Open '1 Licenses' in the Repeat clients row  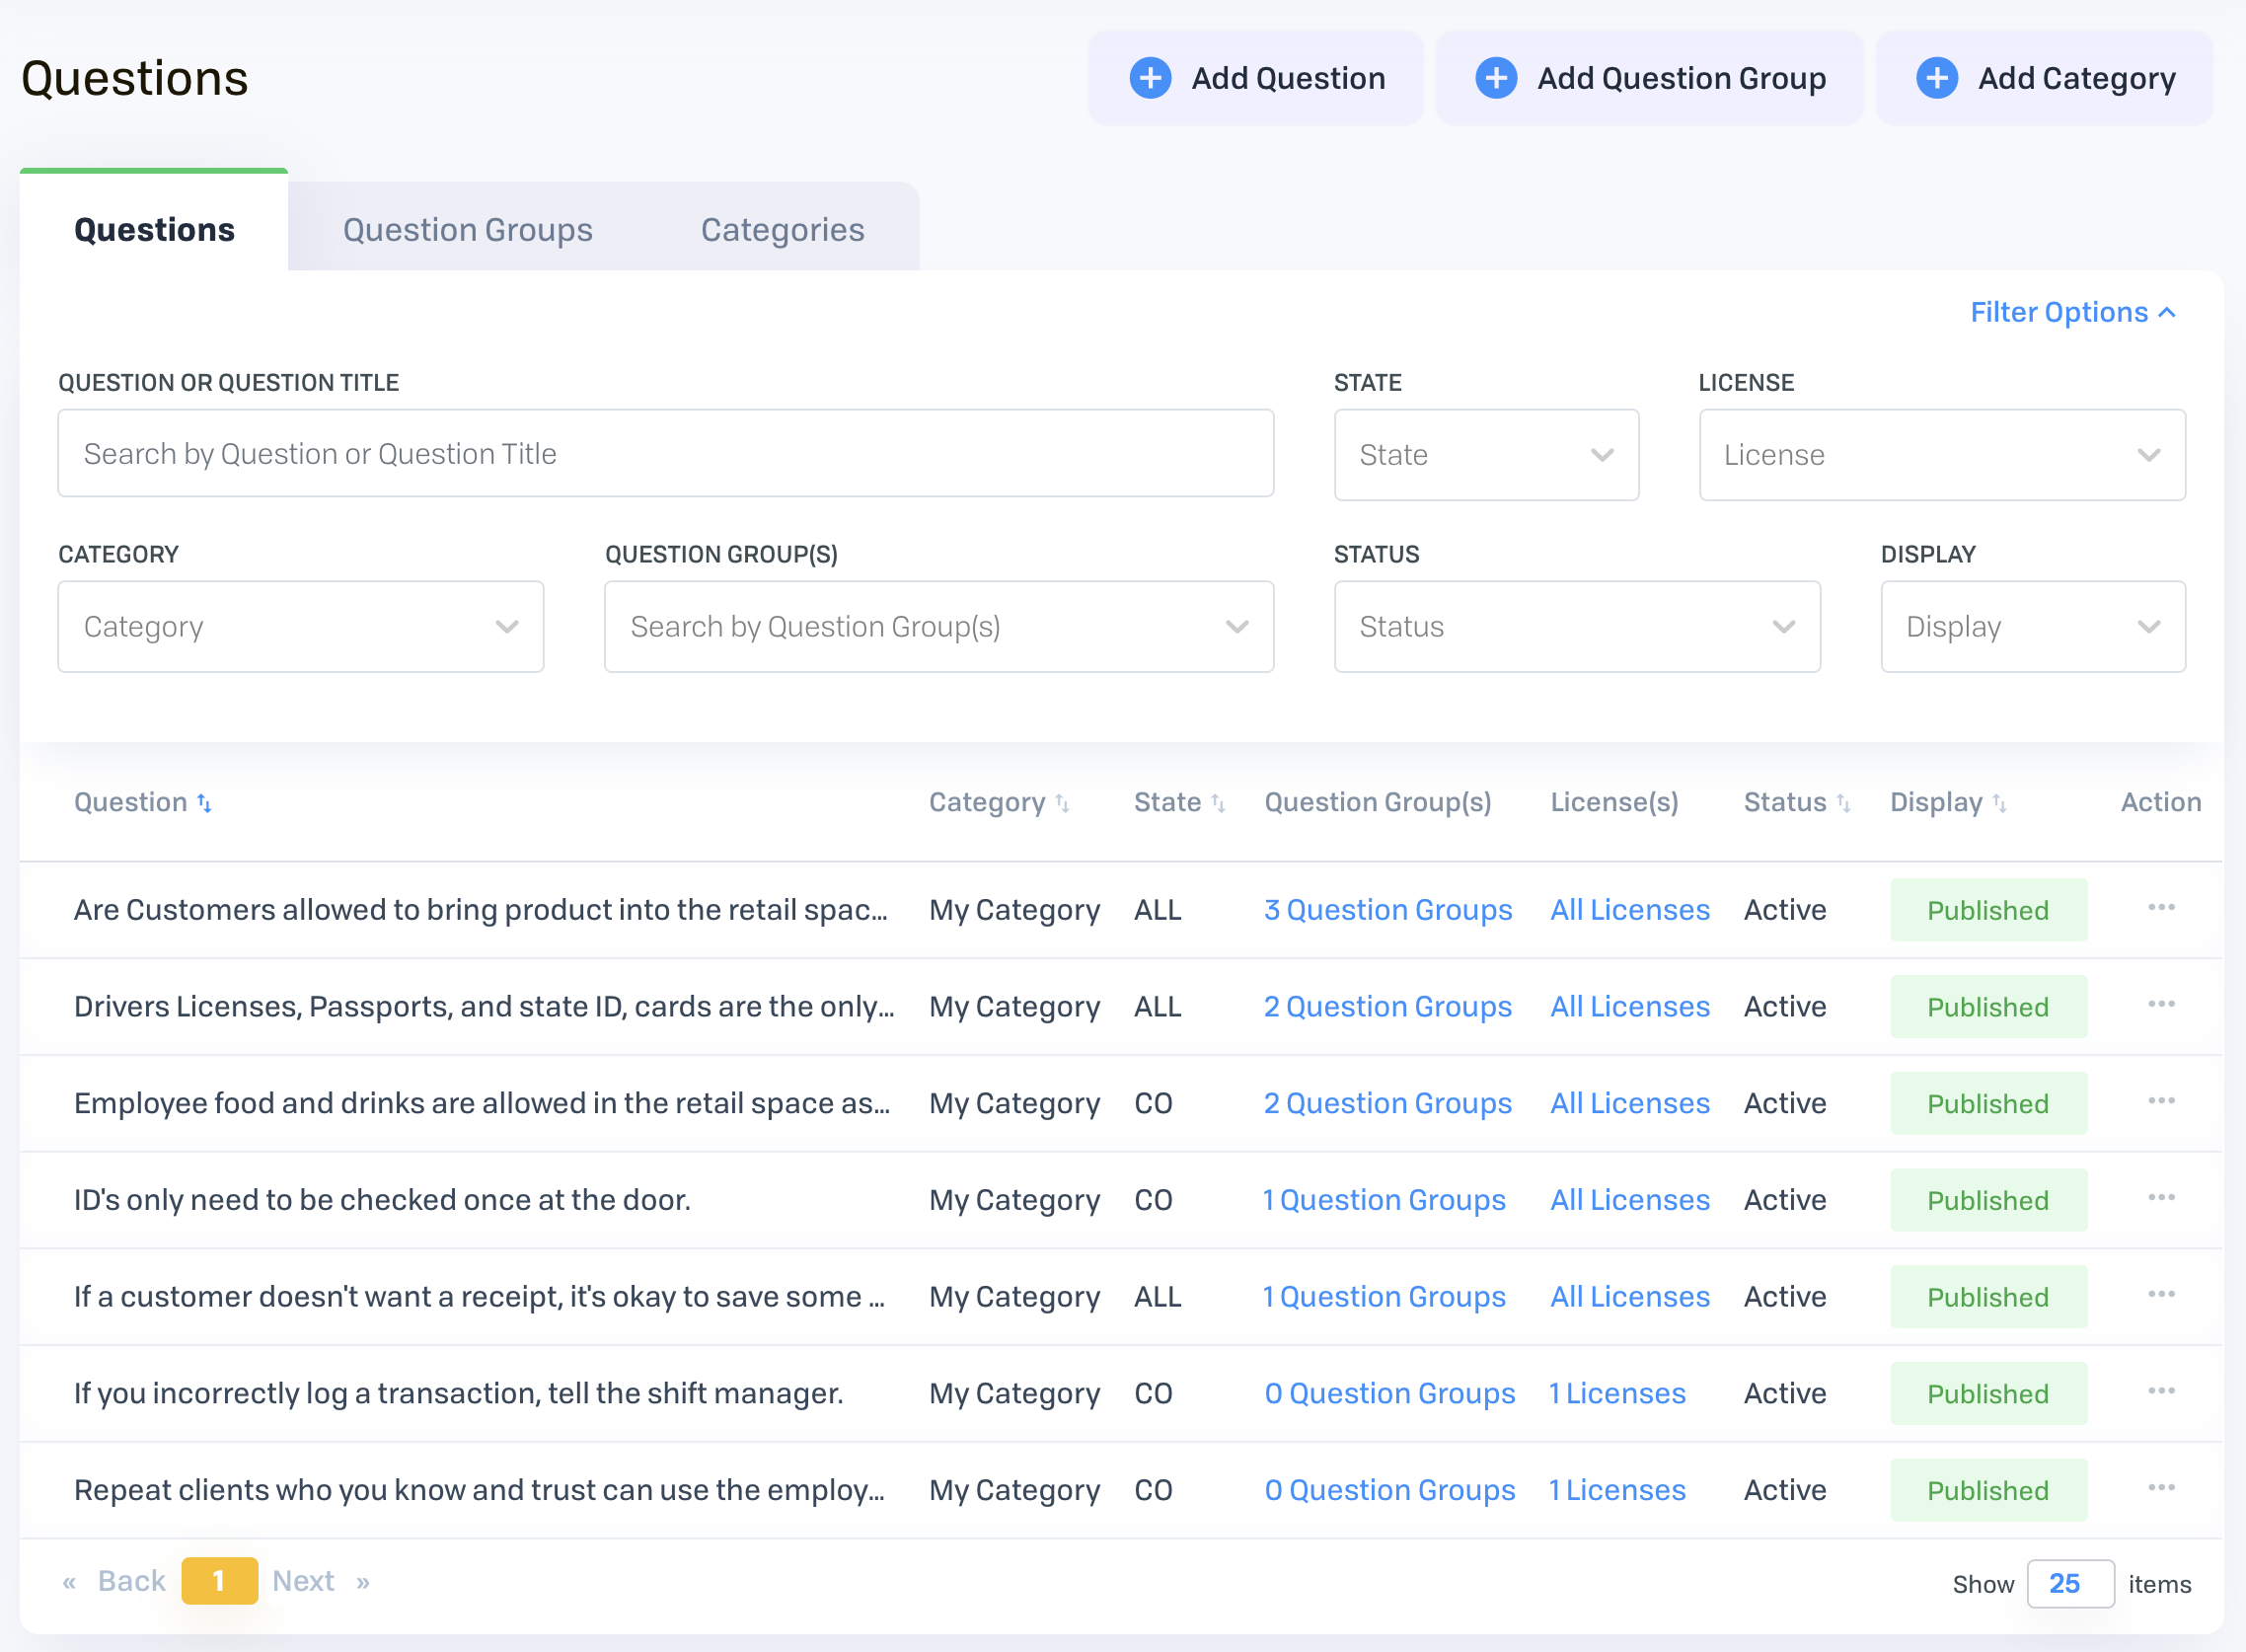tap(1617, 1490)
